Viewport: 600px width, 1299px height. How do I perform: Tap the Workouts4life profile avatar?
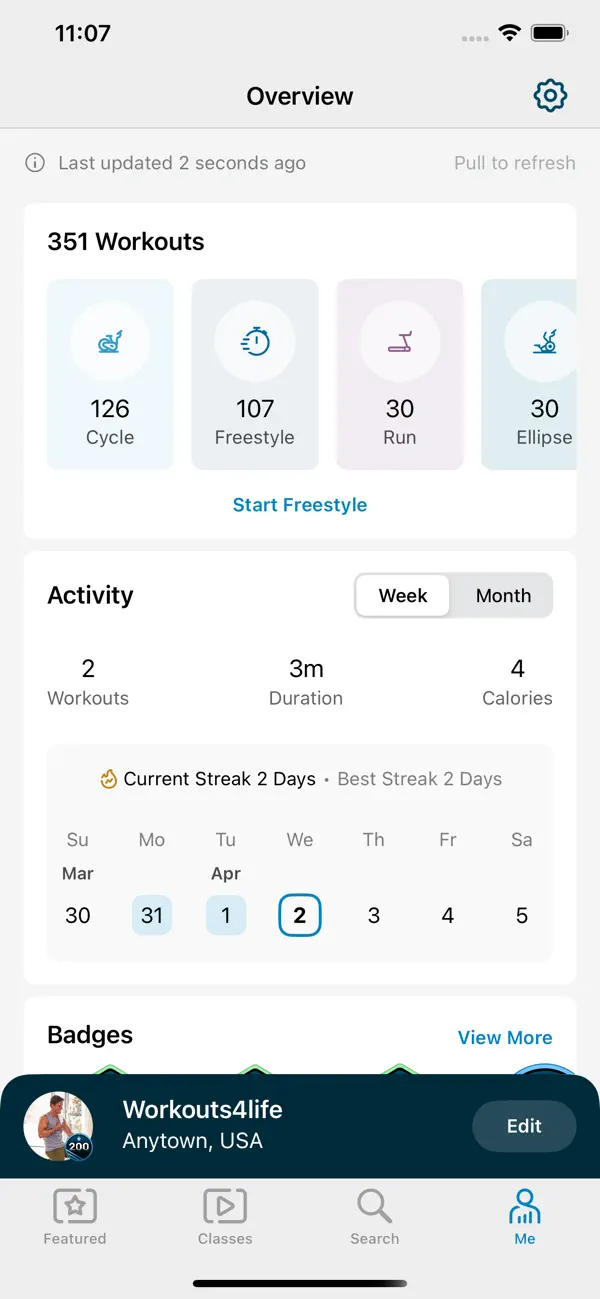point(58,1125)
